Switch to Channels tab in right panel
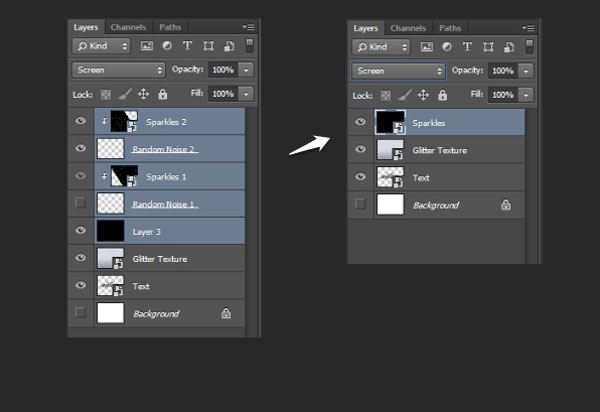Screen dimensions: 600x412 [408, 28]
